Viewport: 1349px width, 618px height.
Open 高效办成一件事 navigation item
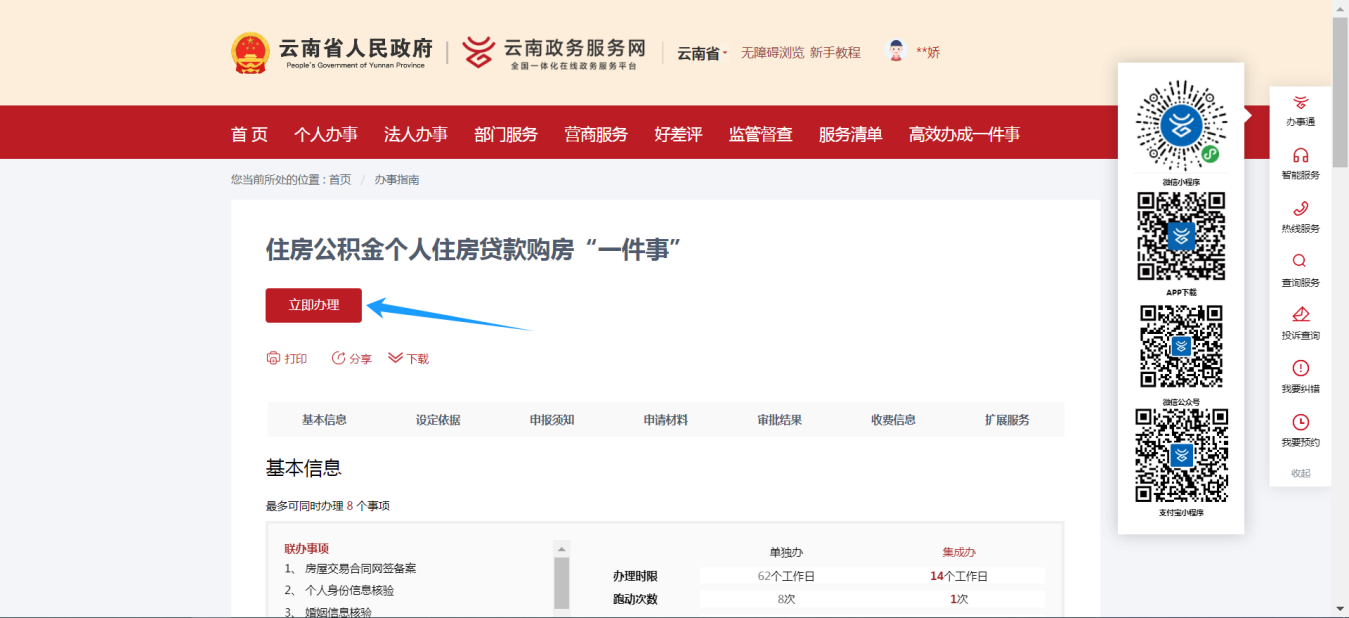(964, 134)
